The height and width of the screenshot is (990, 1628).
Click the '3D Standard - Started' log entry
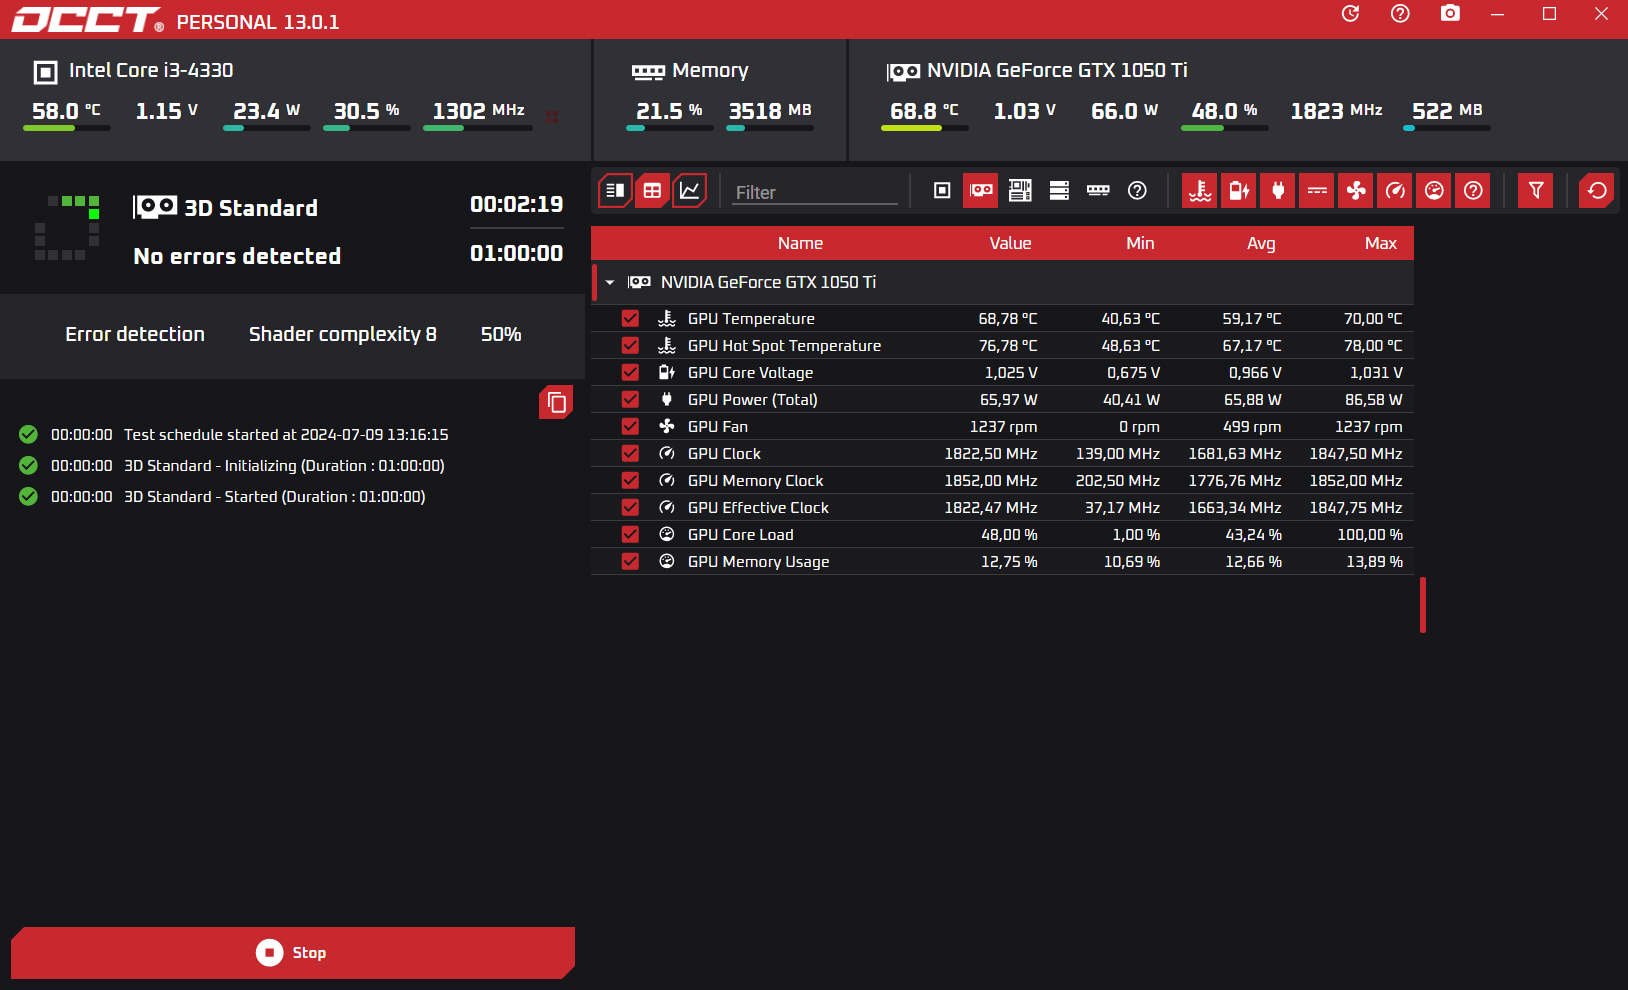(274, 497)
